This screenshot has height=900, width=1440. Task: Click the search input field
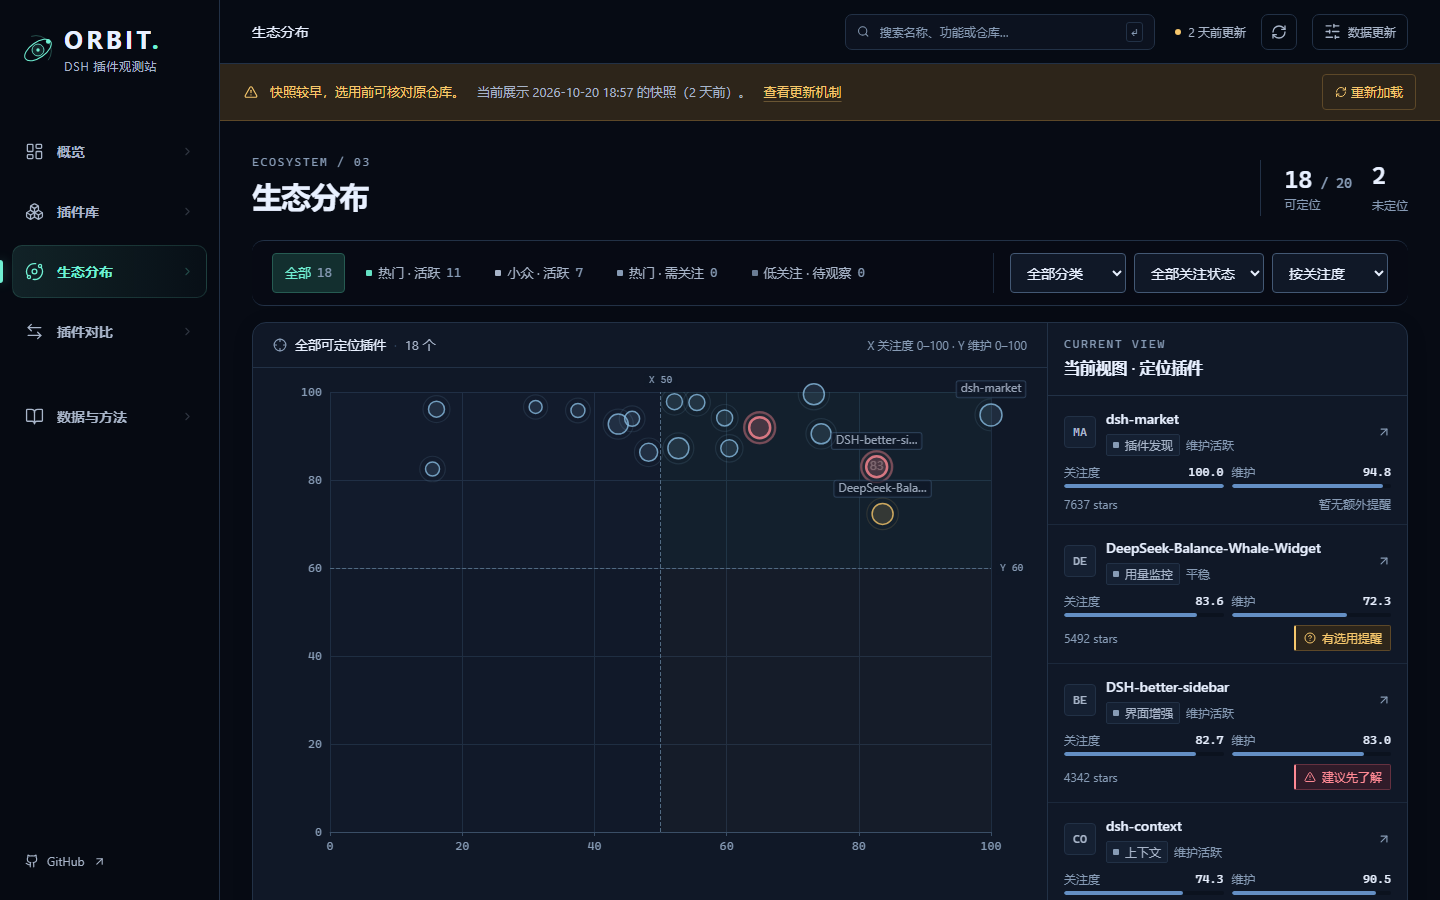1000,32
